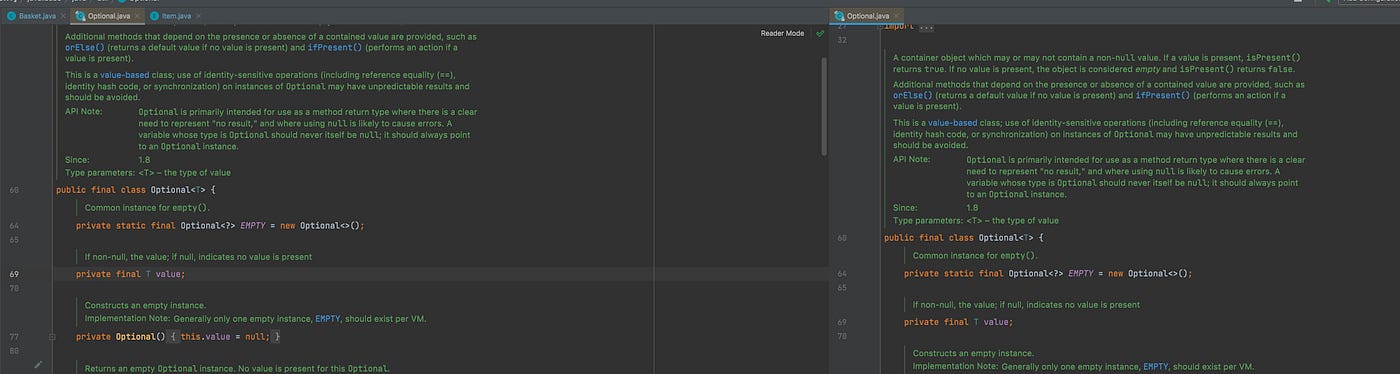Screen dimensions: 1400x374
Task: Click 'API Note:' label in right editor
Action: click(x=912, y=159)
